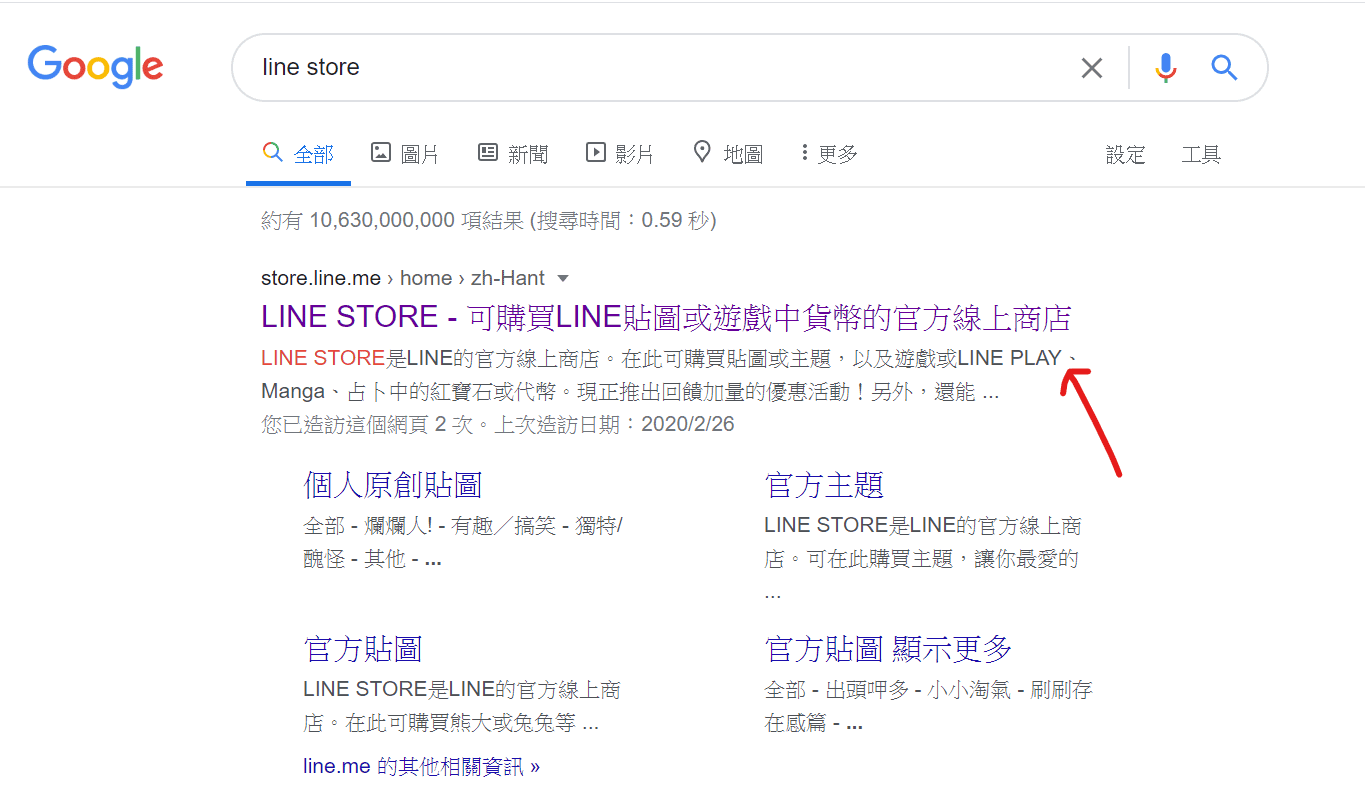Click inside the search input field
1365x808 pixels.
(x=600, y=67)
